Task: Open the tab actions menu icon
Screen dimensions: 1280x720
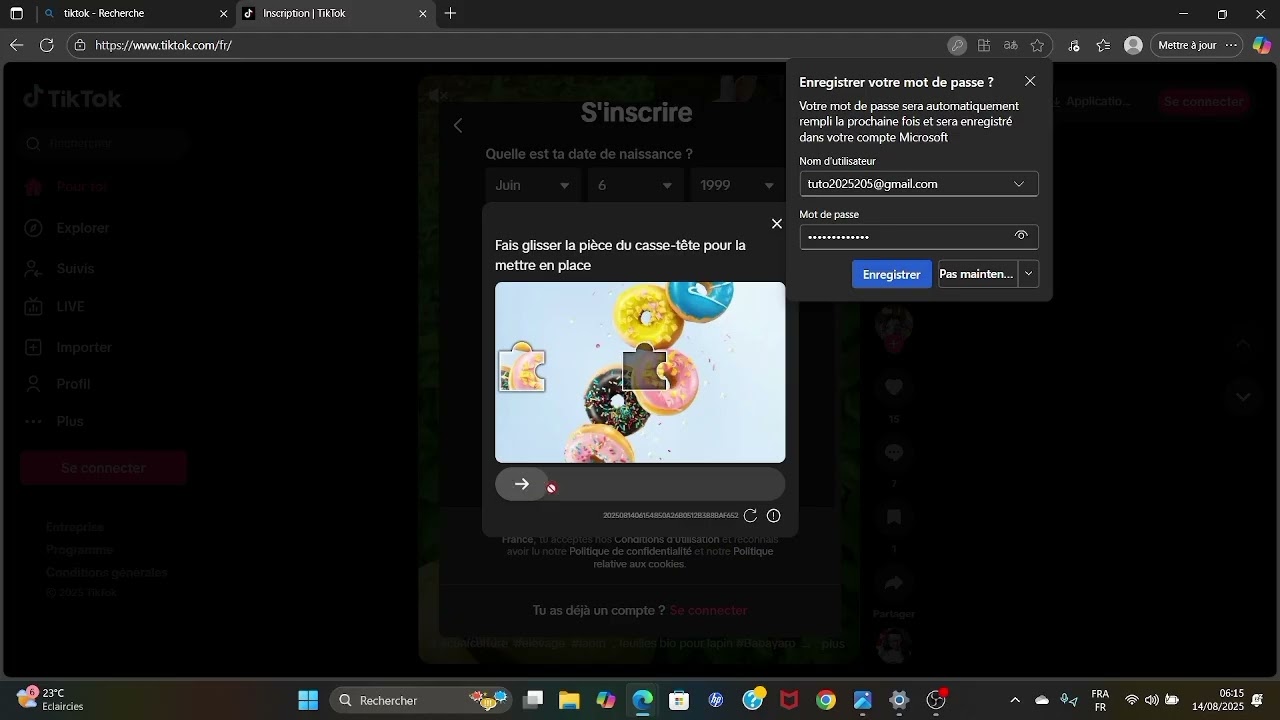Action: coord(16,14)
